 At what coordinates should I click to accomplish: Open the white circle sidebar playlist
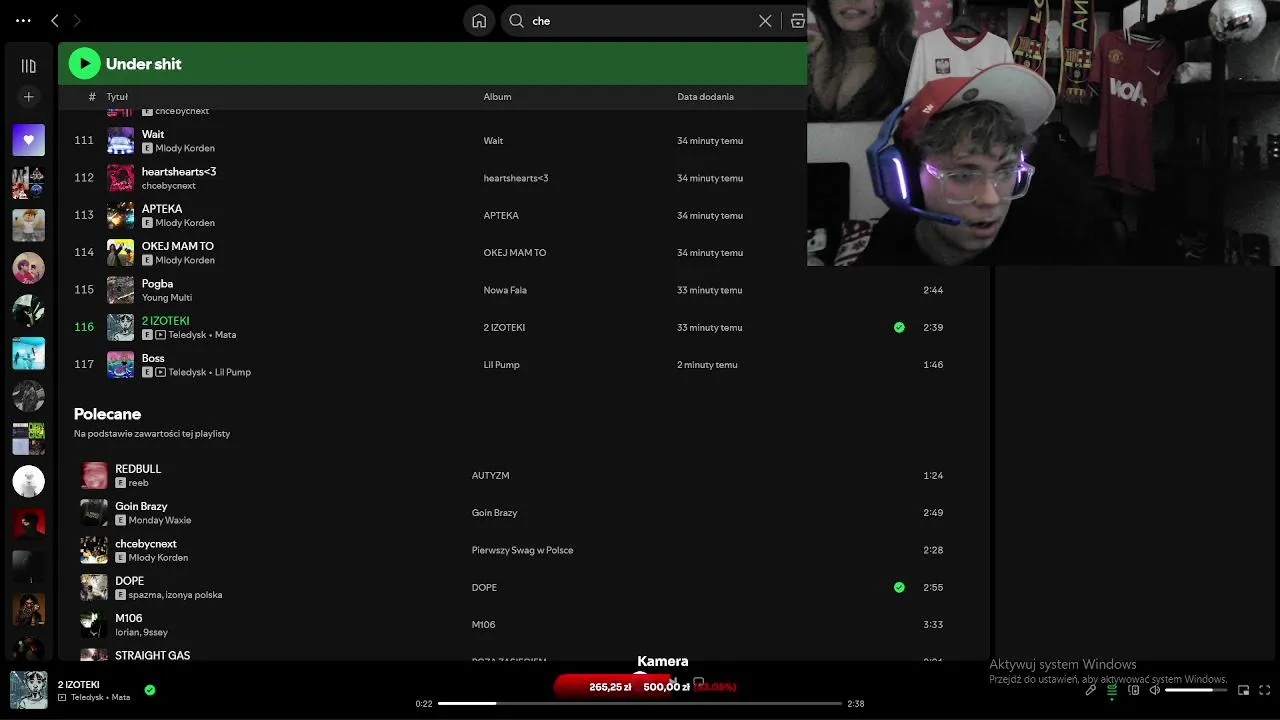(28, 481)
